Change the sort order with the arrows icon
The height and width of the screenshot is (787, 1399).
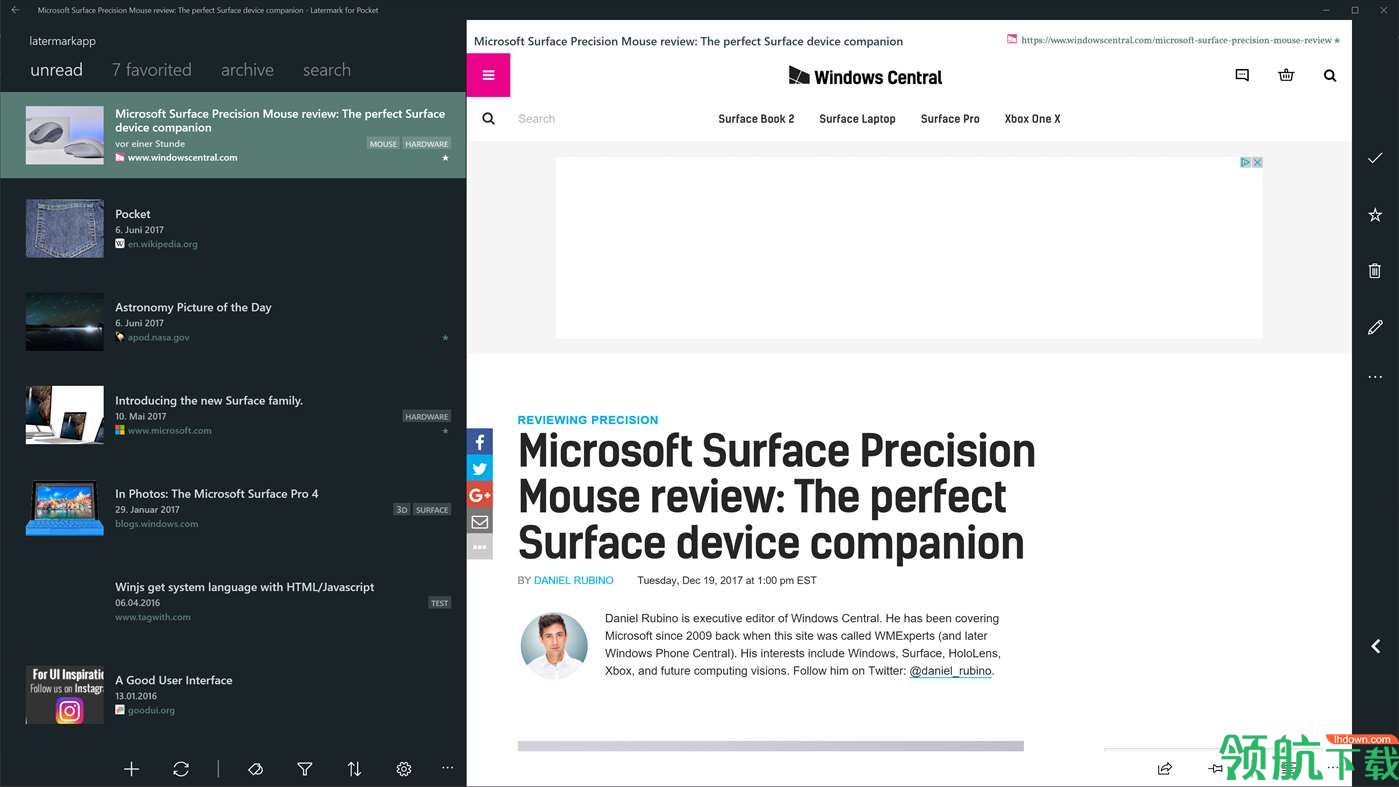(354, 769)
